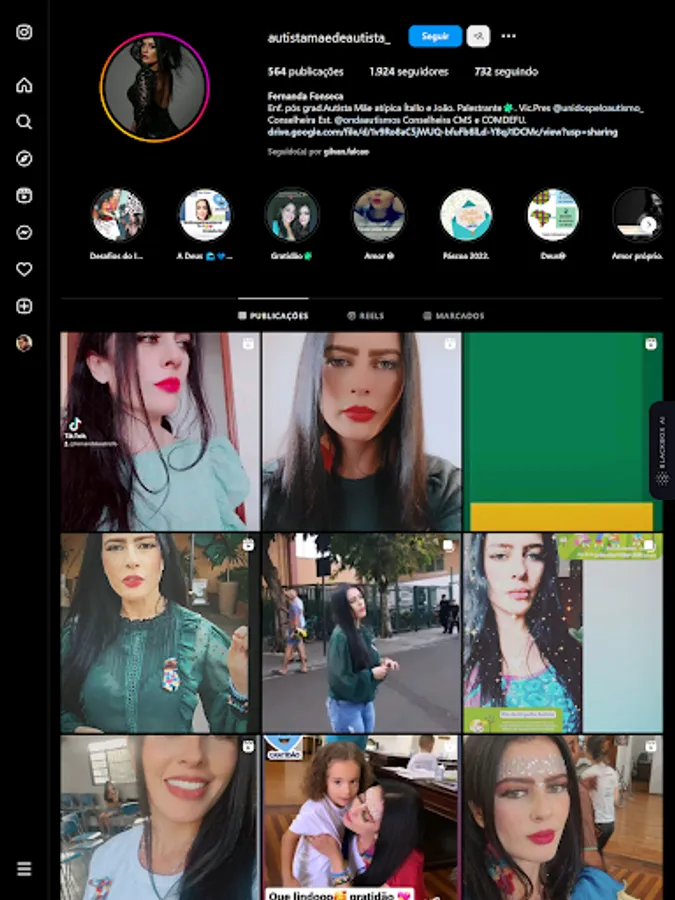
Task: Open the 'A Deus' story highlight
Action: [204, 215]
